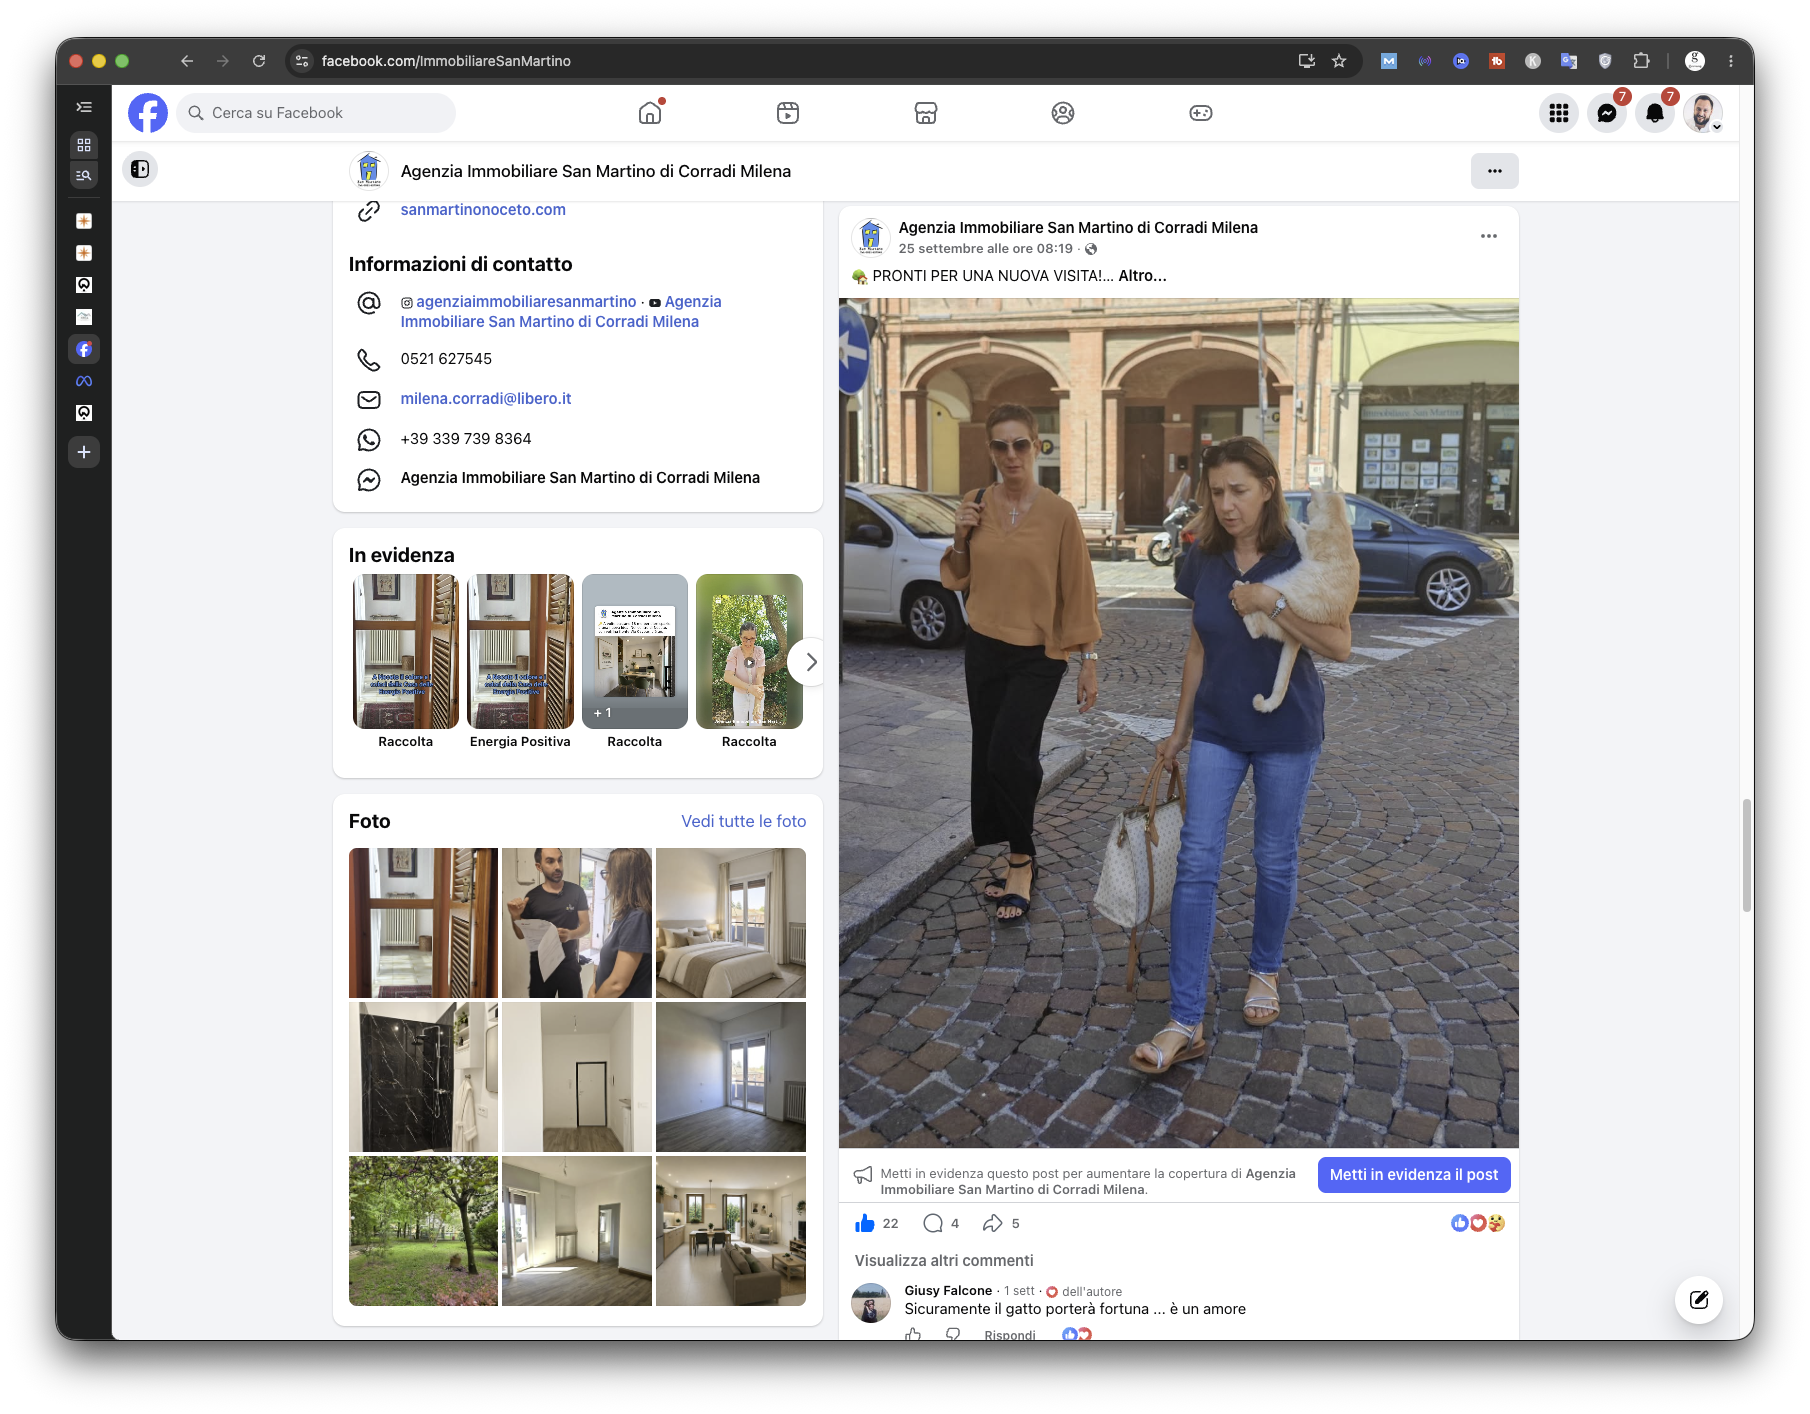Image resolution: width=1810 pixels, height=1414 pixels.
Task: Open the Facebook menu grid icon
Action: coord(1559,113)
